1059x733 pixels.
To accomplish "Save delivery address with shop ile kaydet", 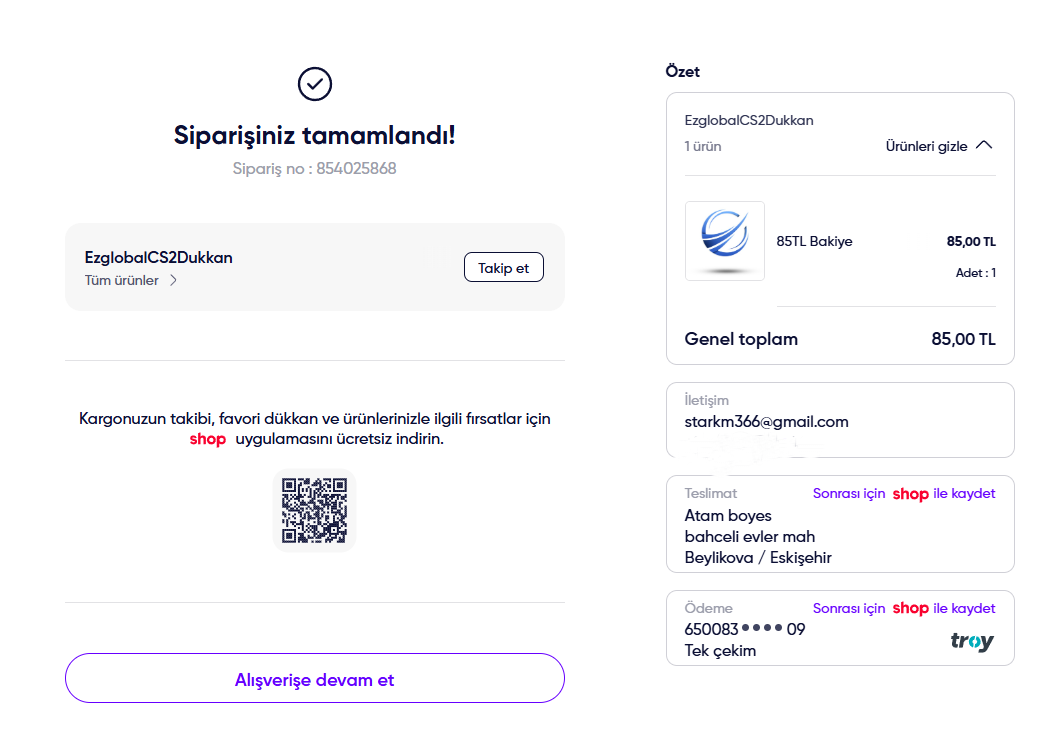I will pyautogui.click(x=904, y=494).
